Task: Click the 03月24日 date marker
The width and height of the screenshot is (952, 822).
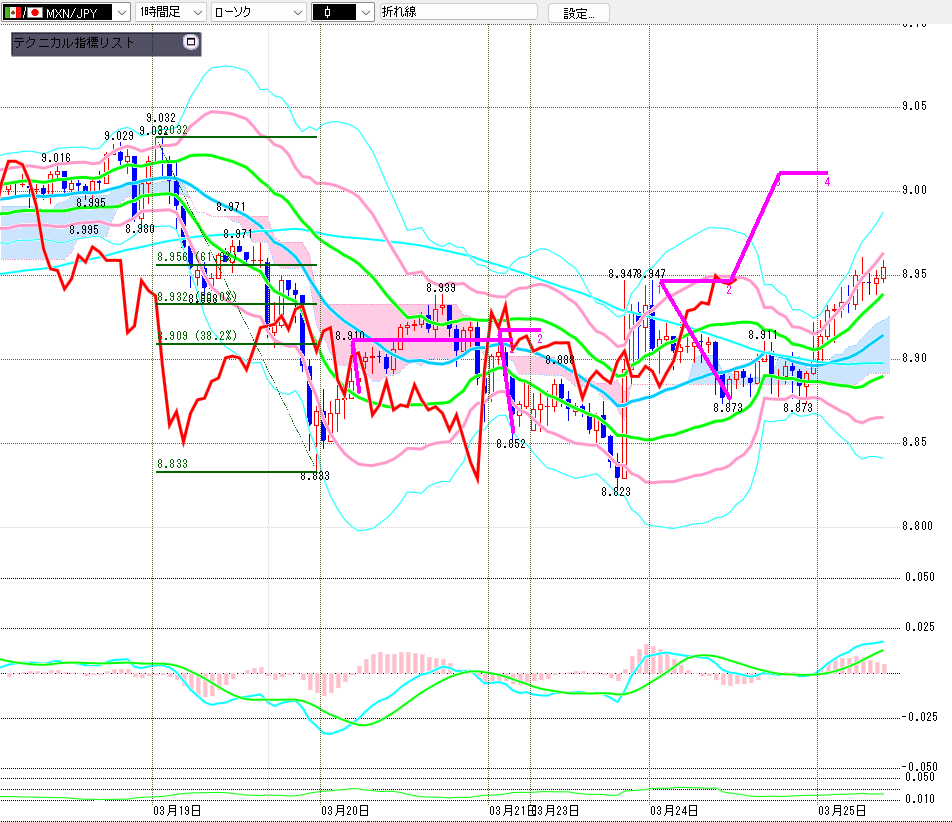Action: coord(673,810)
